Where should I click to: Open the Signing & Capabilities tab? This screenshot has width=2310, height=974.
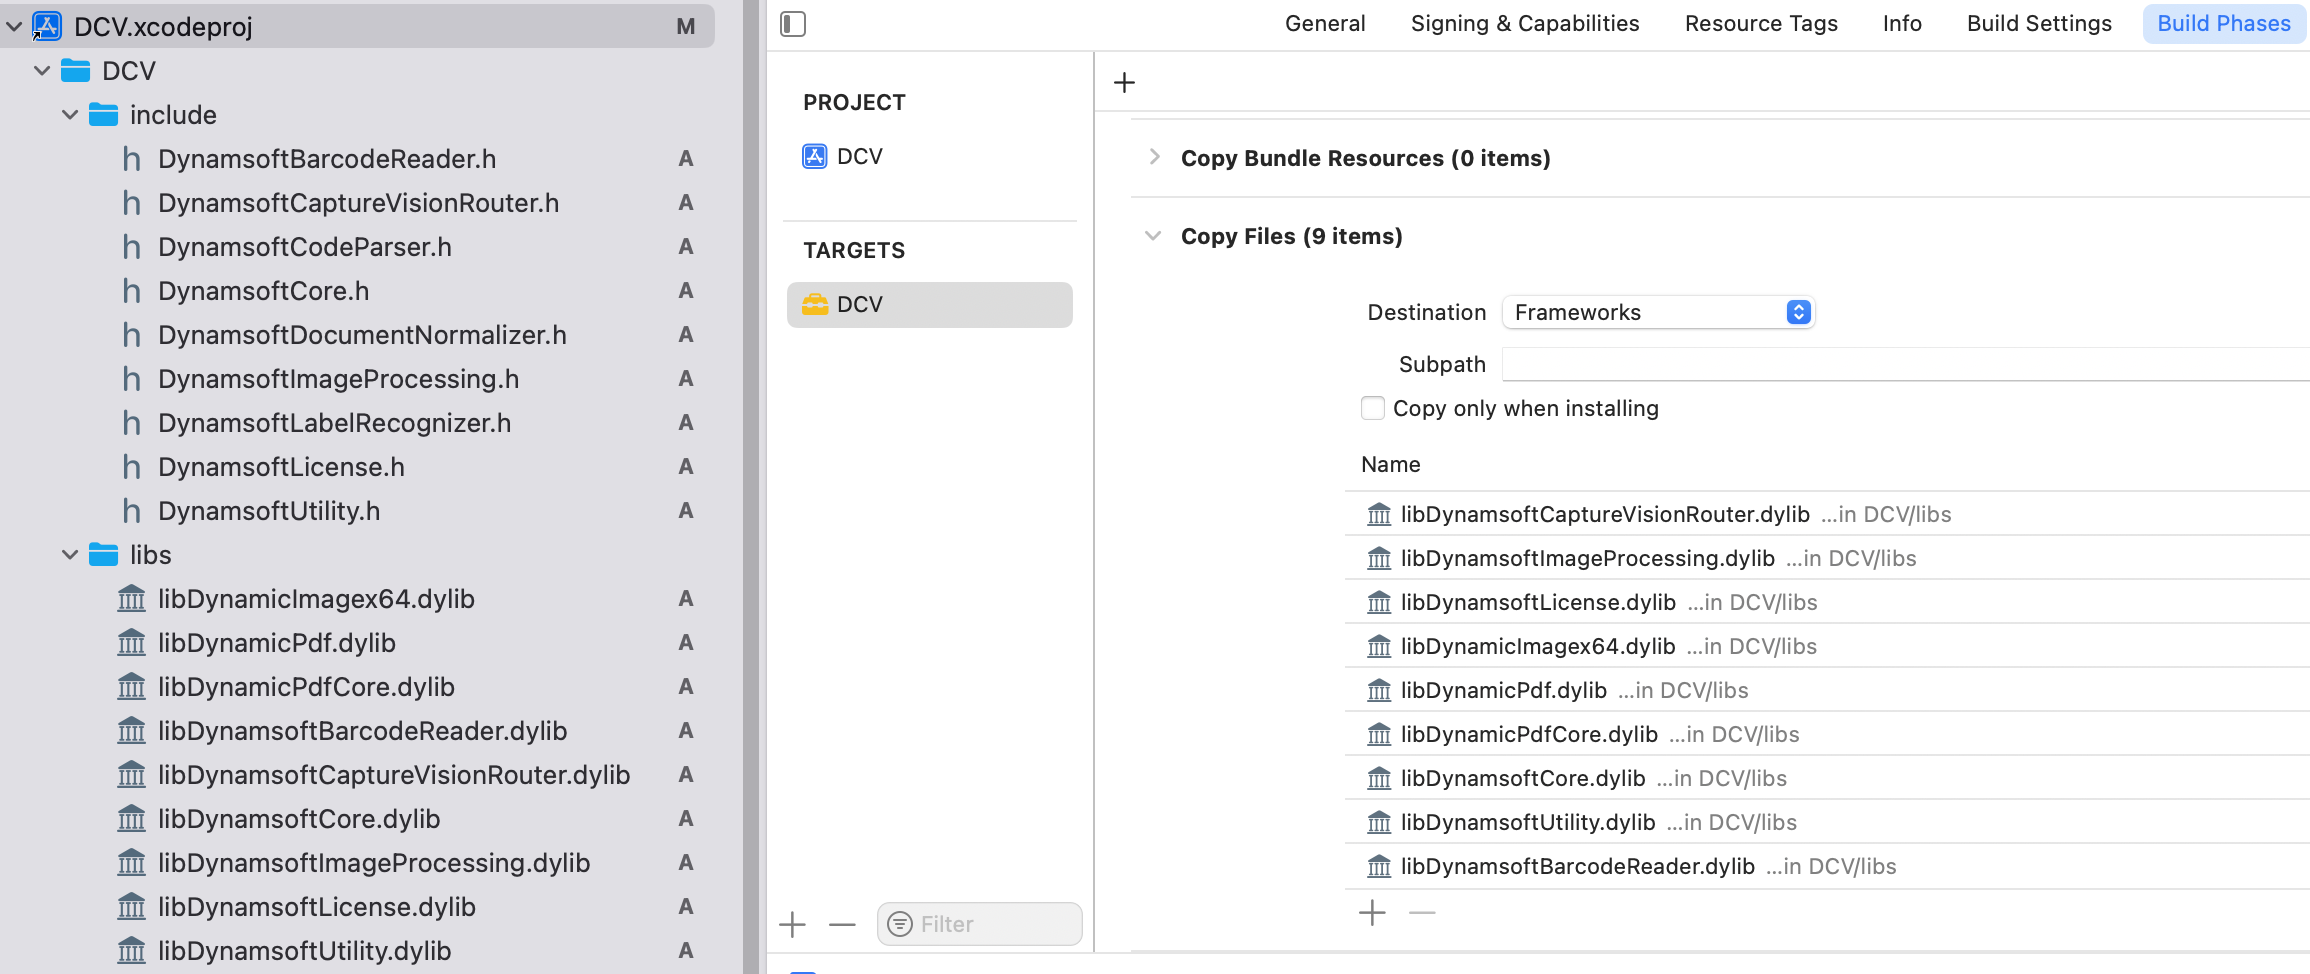pos(1524,24)
